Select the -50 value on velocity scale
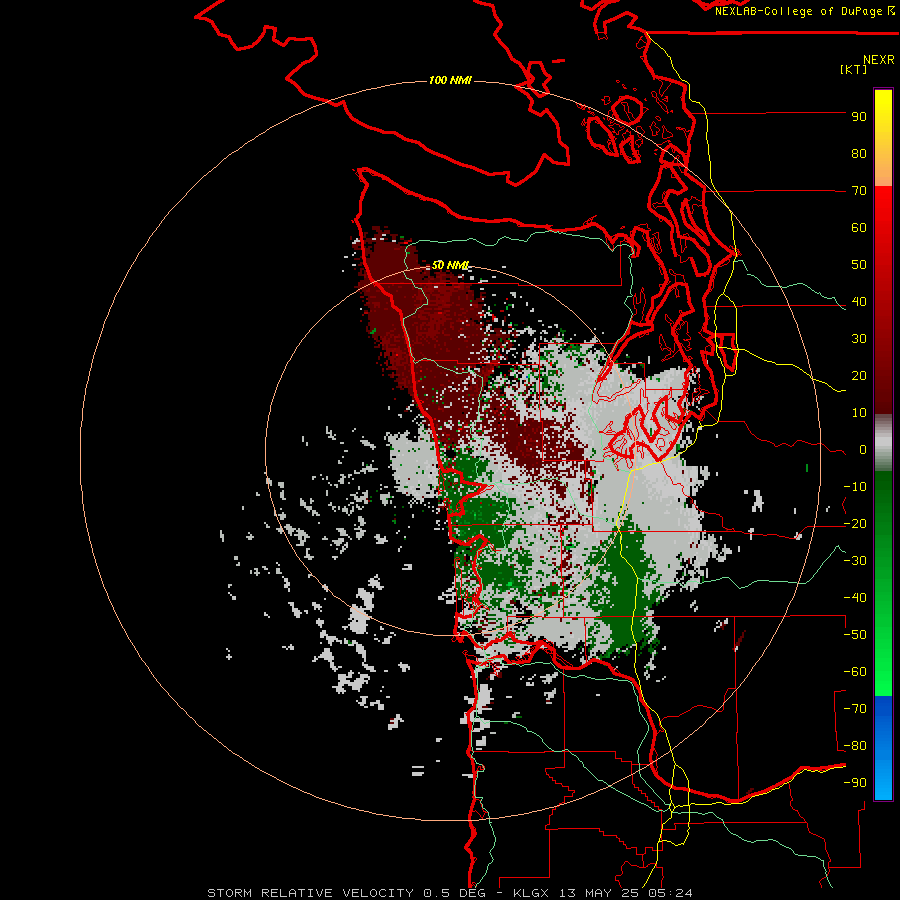The width and height of the screenshot is (900, 900). point(855,635)
